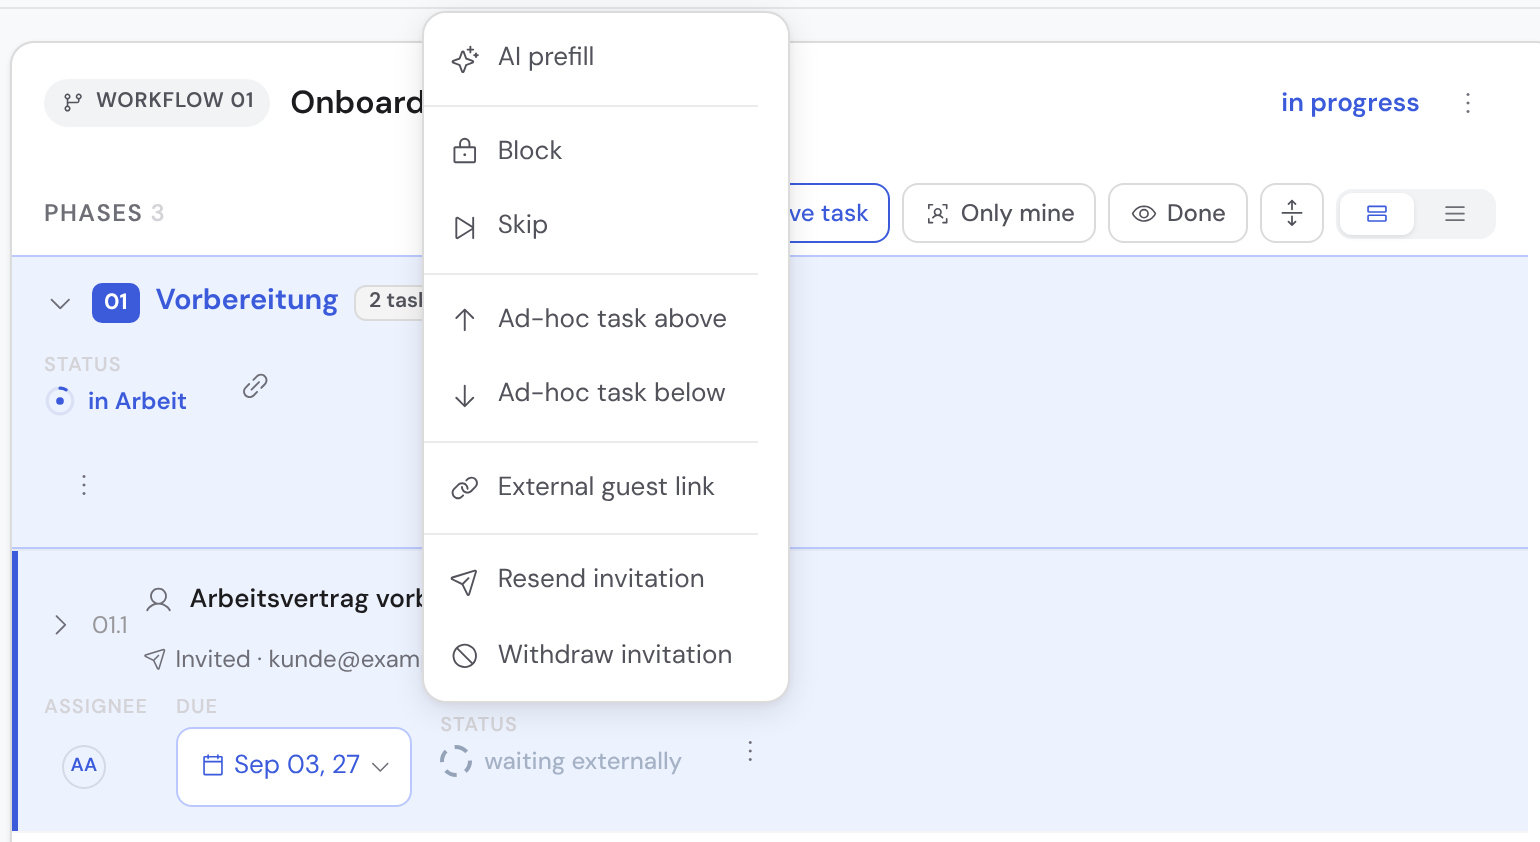This screenshot has height=842, width=1540.
Task: Click the AI prefill sparkle icon
Action: pyautogui.click(x=465, y=59)
